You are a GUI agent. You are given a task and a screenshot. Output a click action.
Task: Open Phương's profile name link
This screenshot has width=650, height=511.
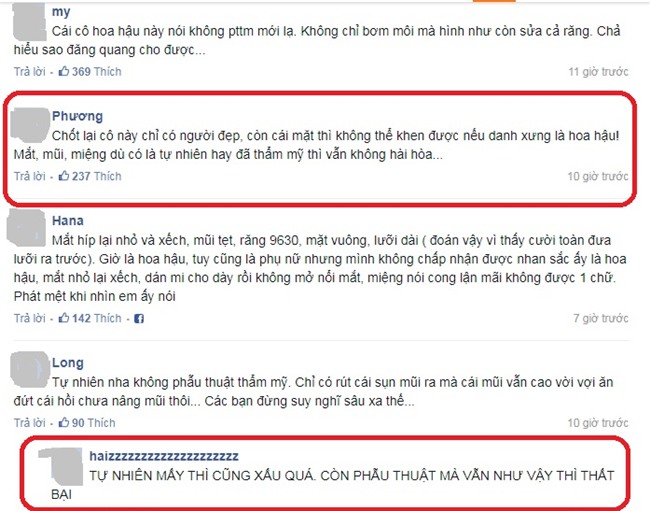(x=77, y=116)
